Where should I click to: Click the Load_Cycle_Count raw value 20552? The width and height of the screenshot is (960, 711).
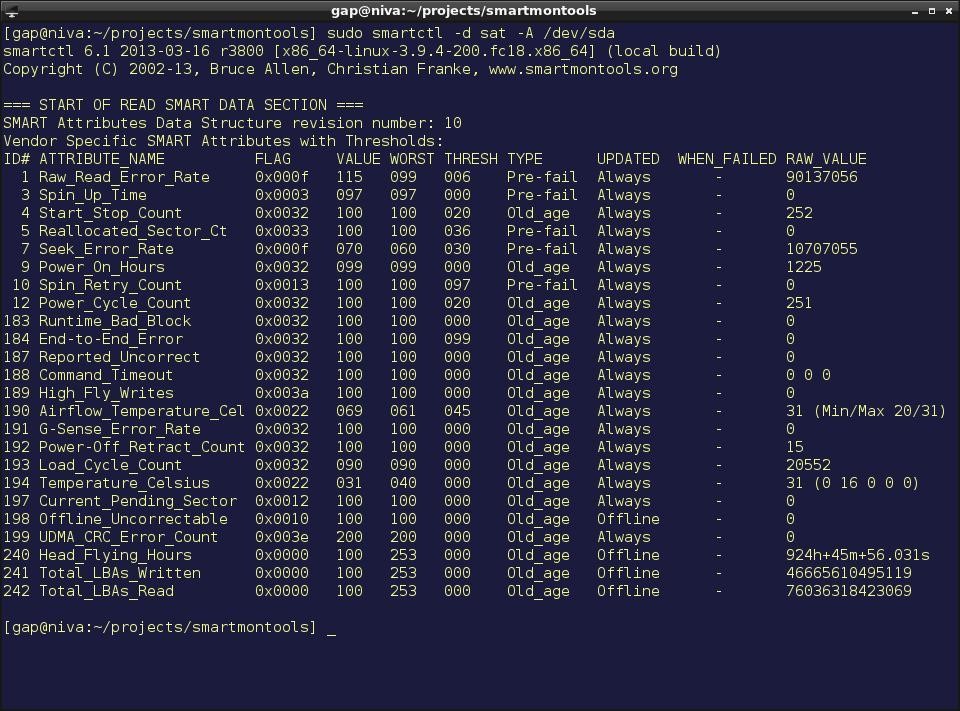pyautogui.click(x=808, y=465)
